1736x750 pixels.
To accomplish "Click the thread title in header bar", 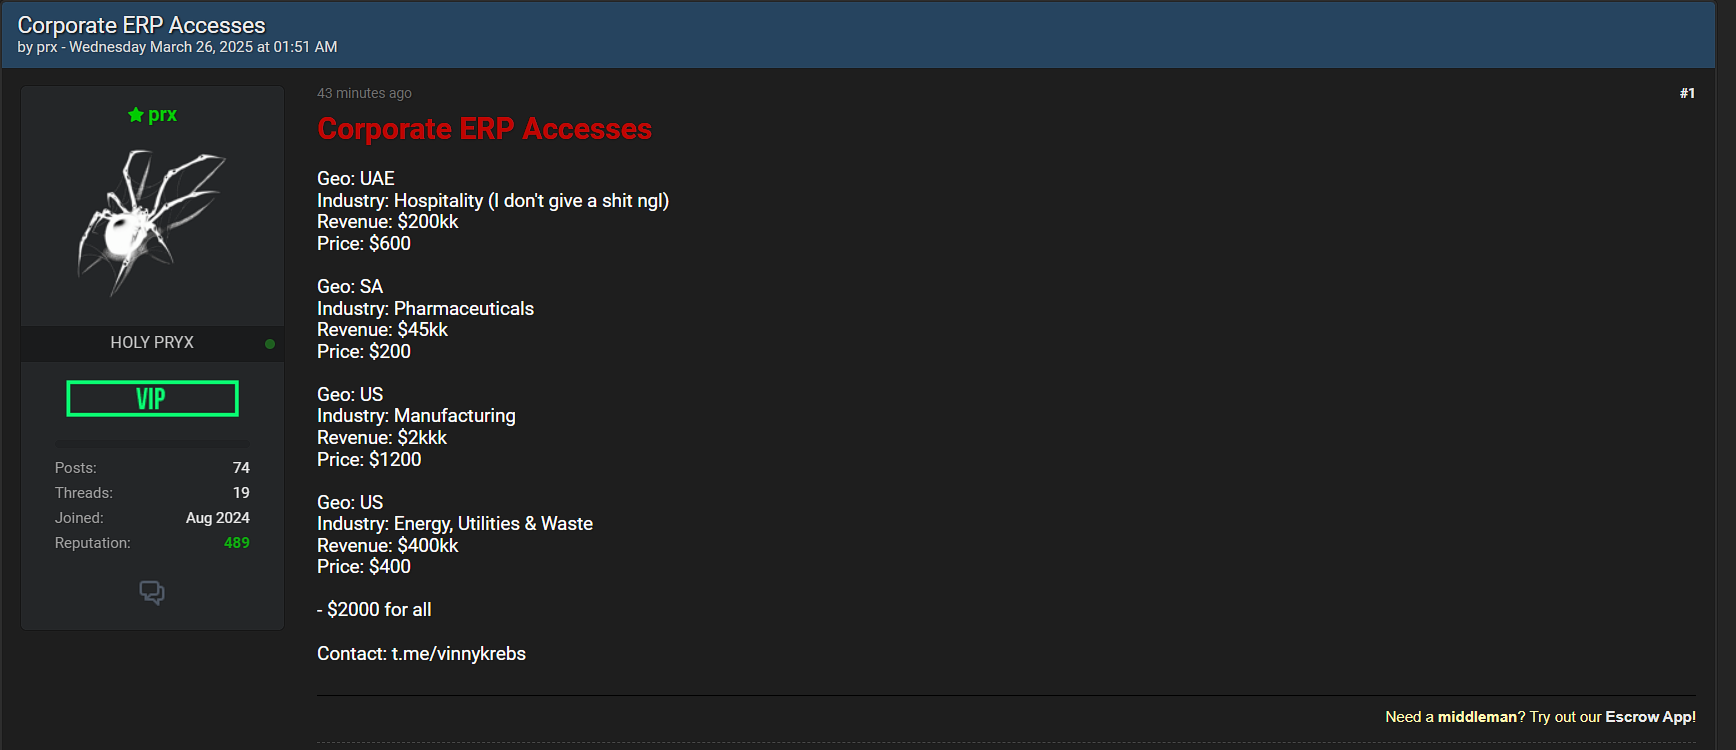I will point(141,25).
